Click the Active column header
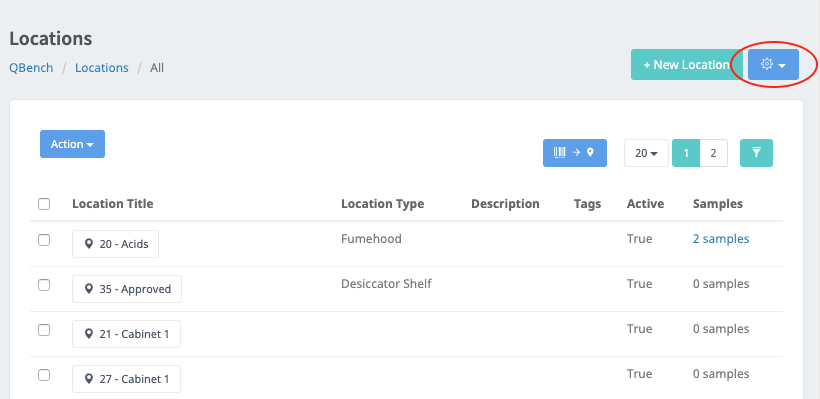Image resolution: width=820 pixels, height=399 pixels. 645,204
